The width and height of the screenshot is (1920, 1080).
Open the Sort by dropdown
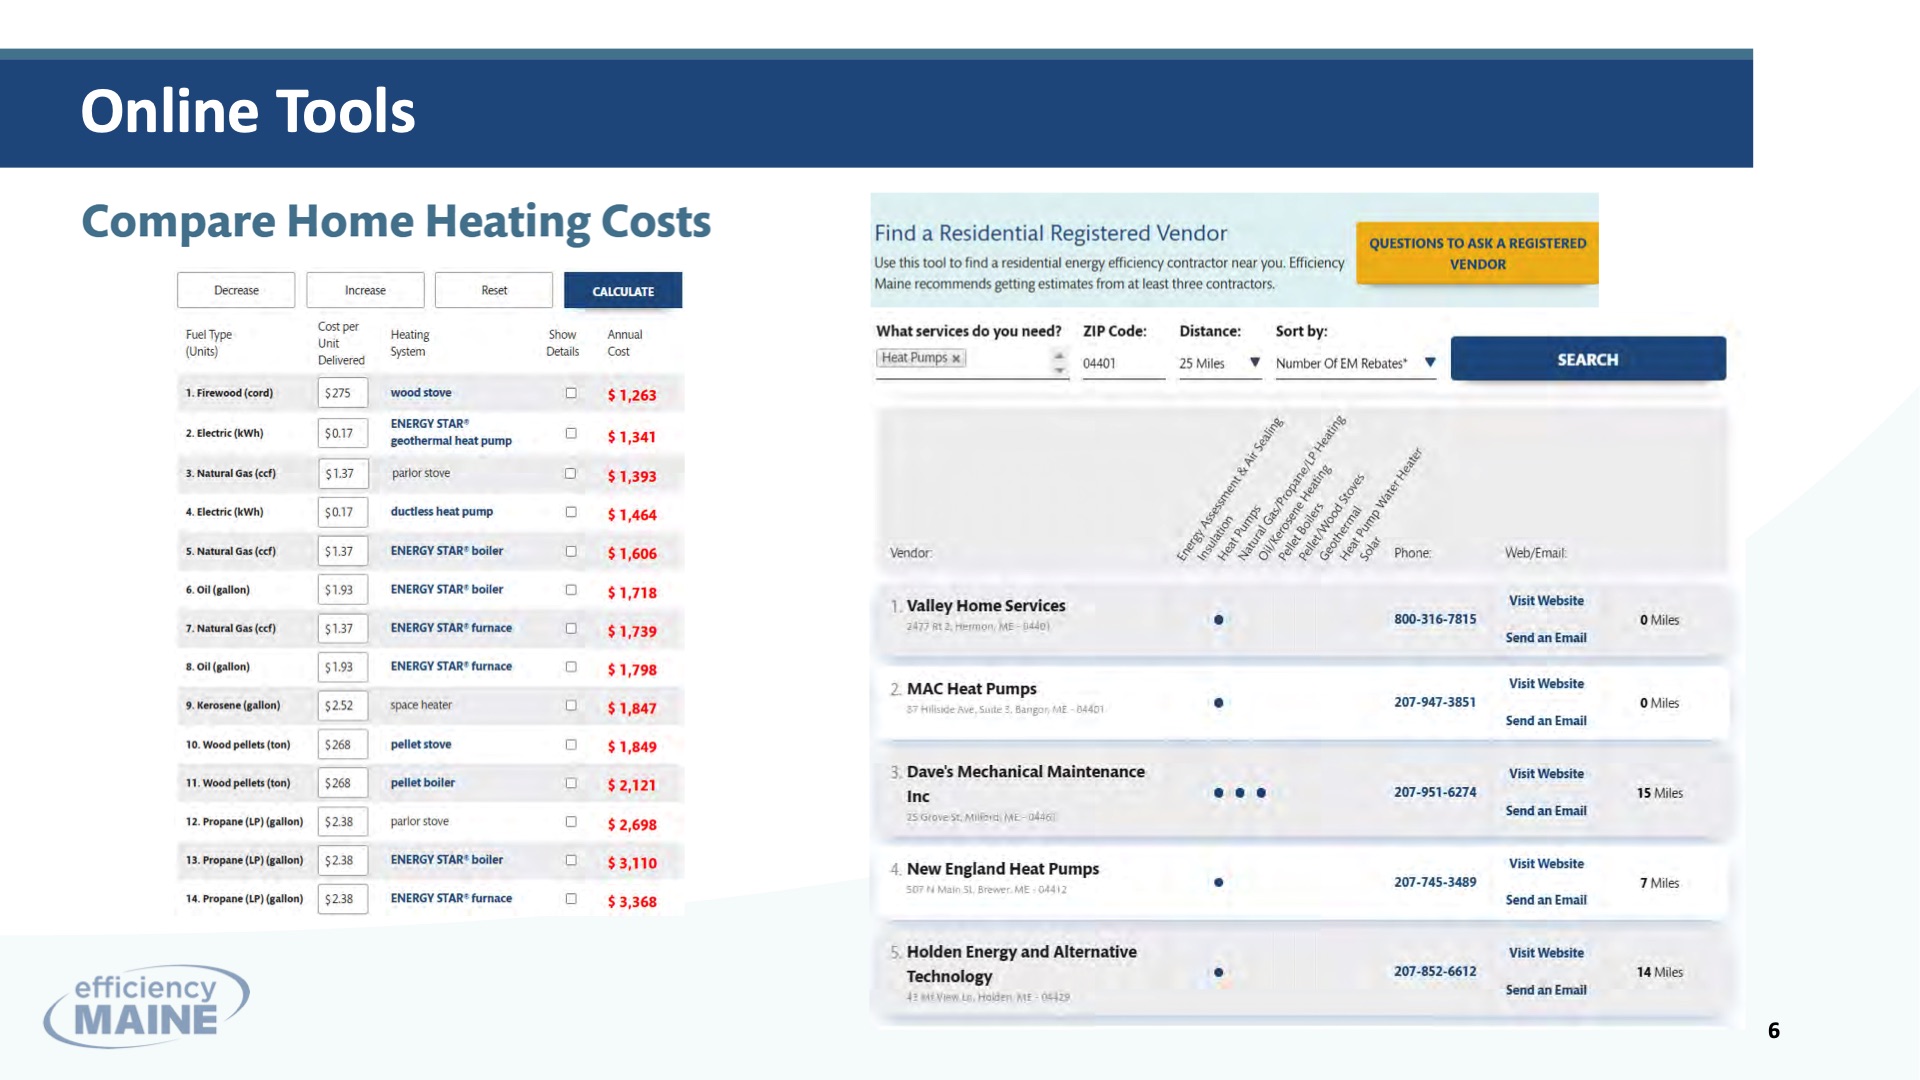point(1356,363)
